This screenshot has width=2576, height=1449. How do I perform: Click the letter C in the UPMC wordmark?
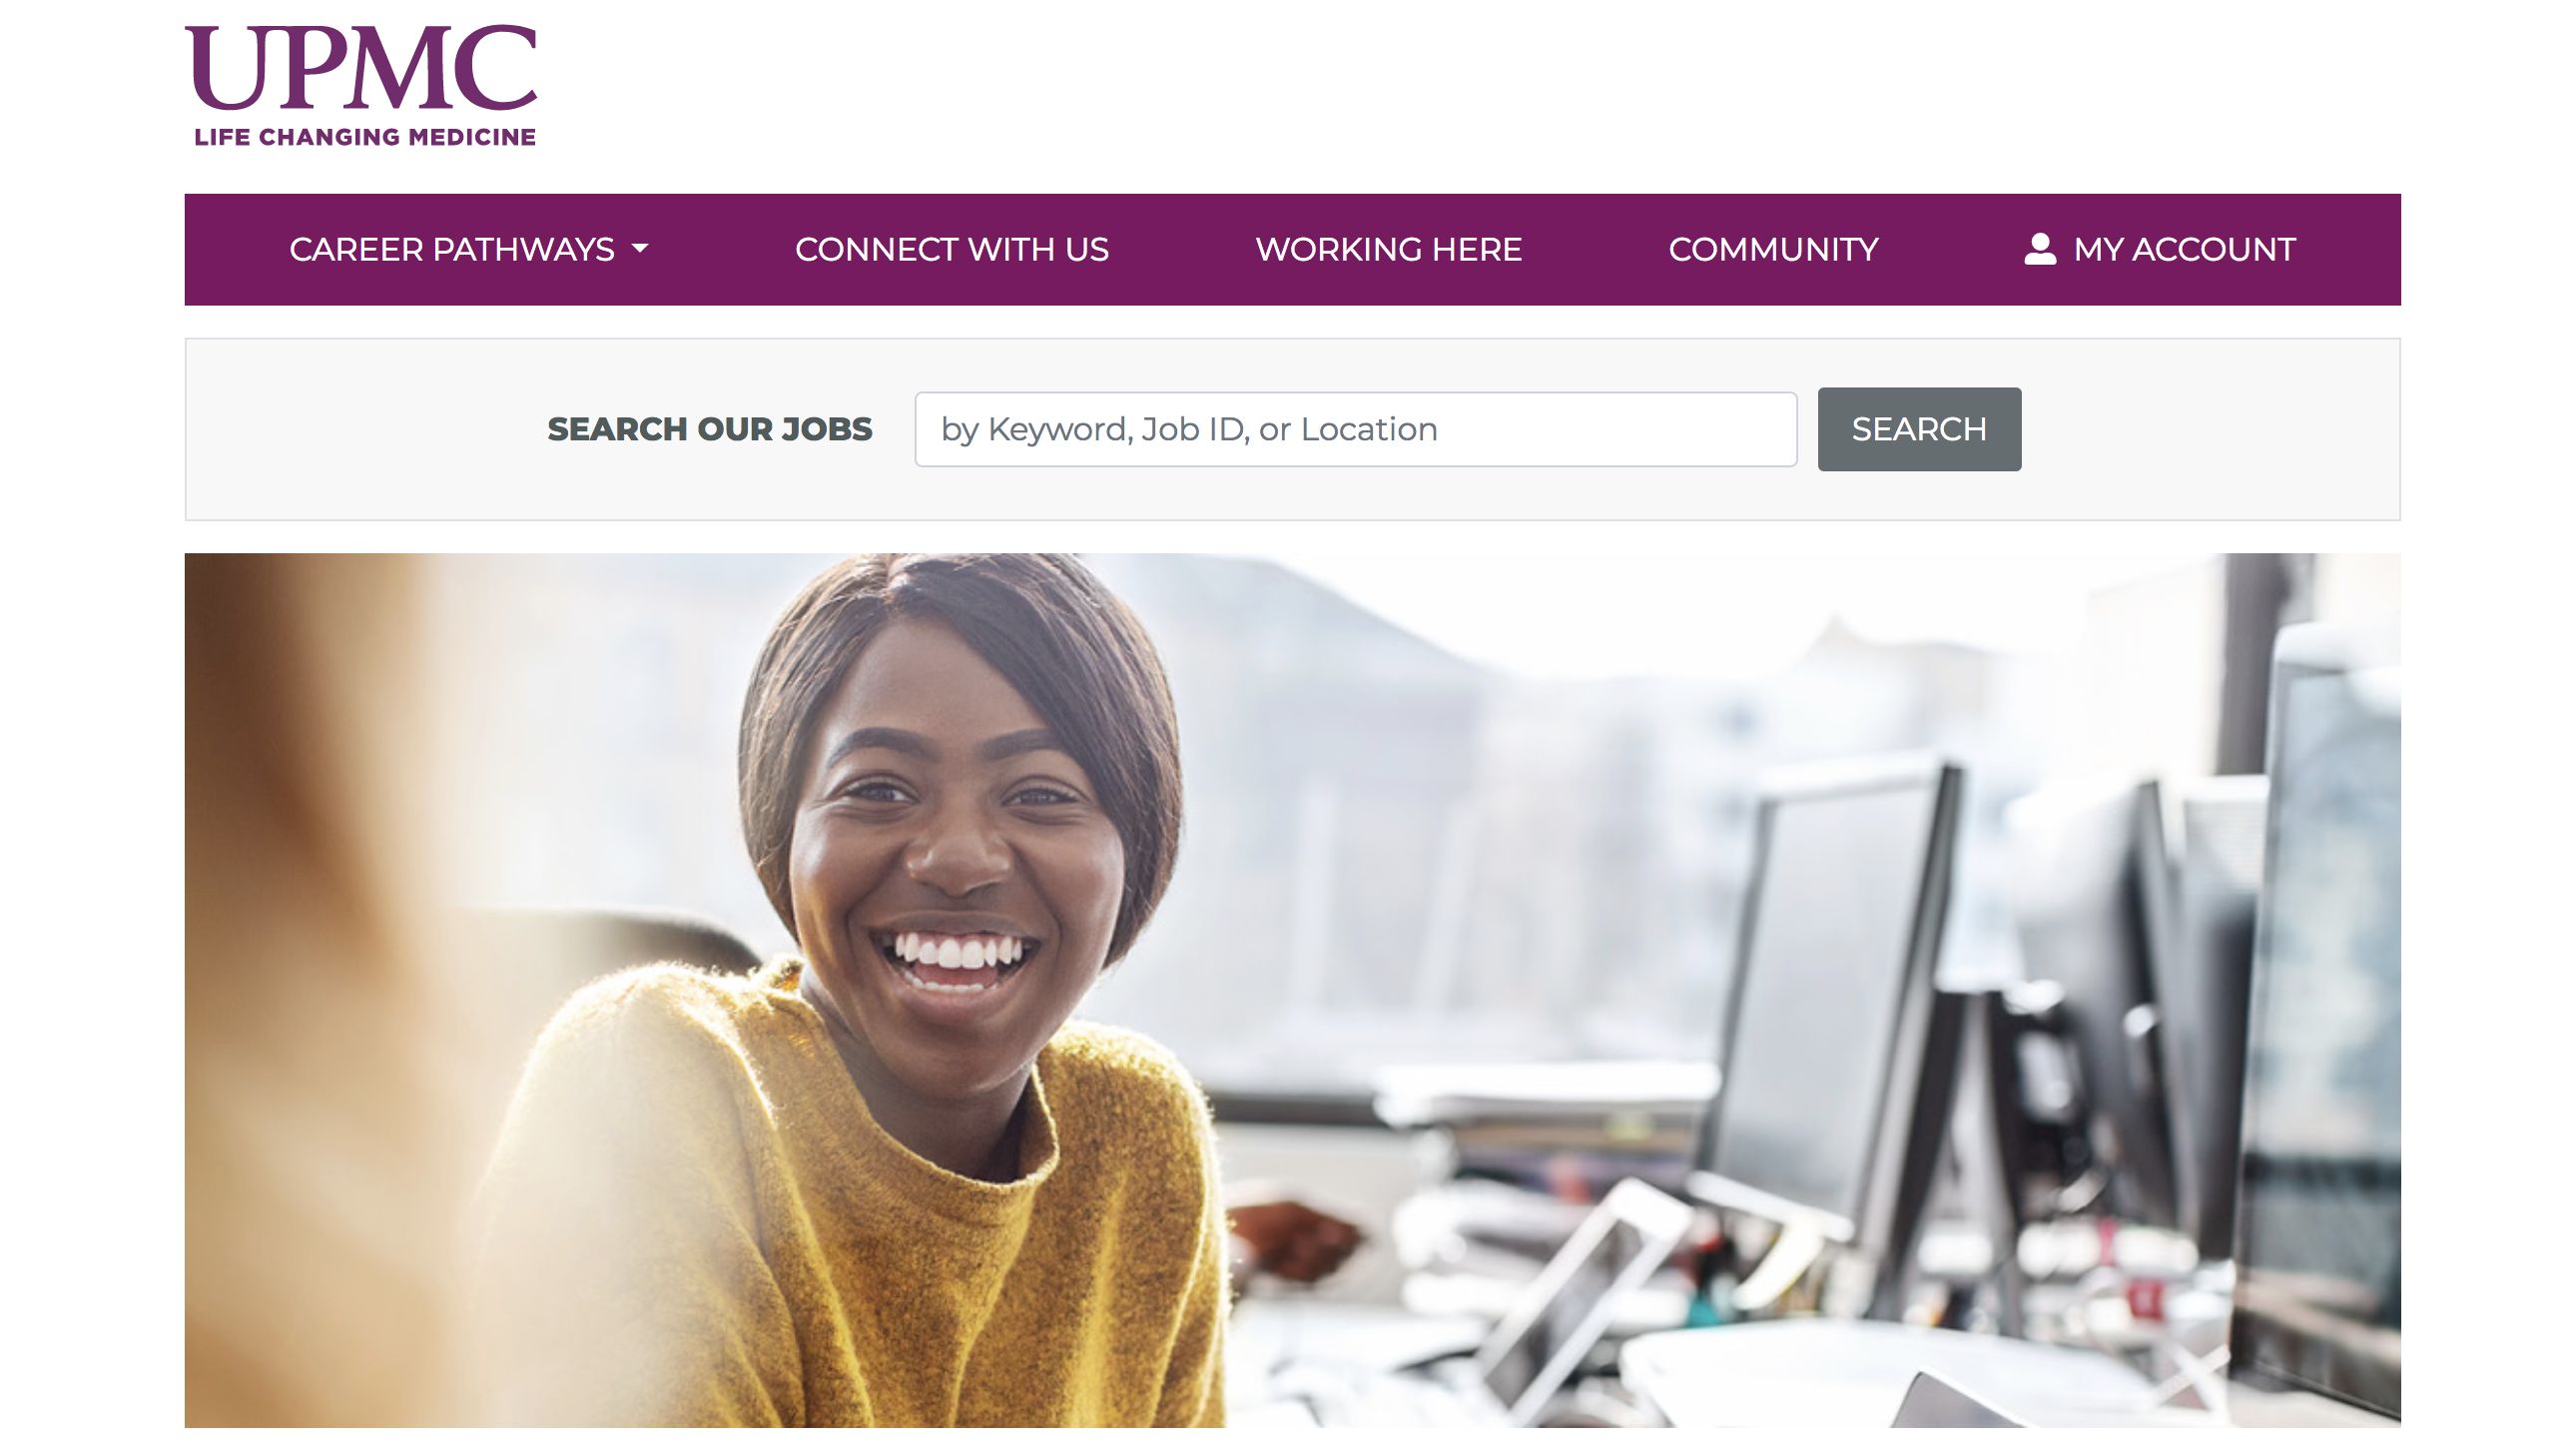495,67
